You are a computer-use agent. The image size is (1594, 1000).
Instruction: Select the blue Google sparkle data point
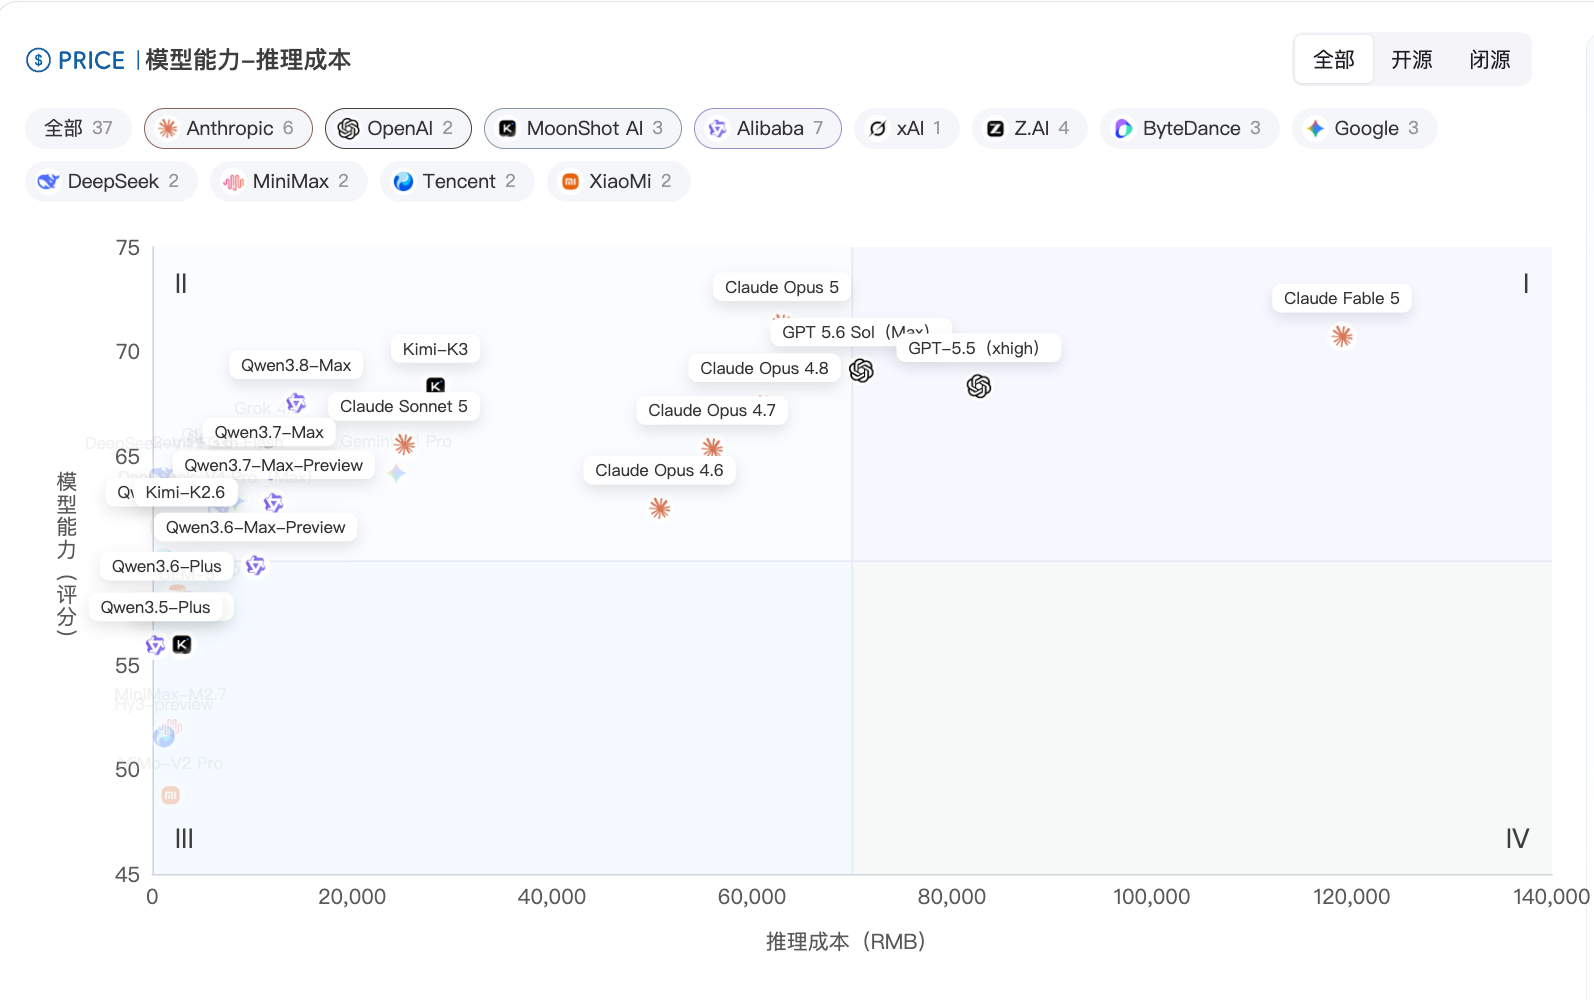(397, 473)
